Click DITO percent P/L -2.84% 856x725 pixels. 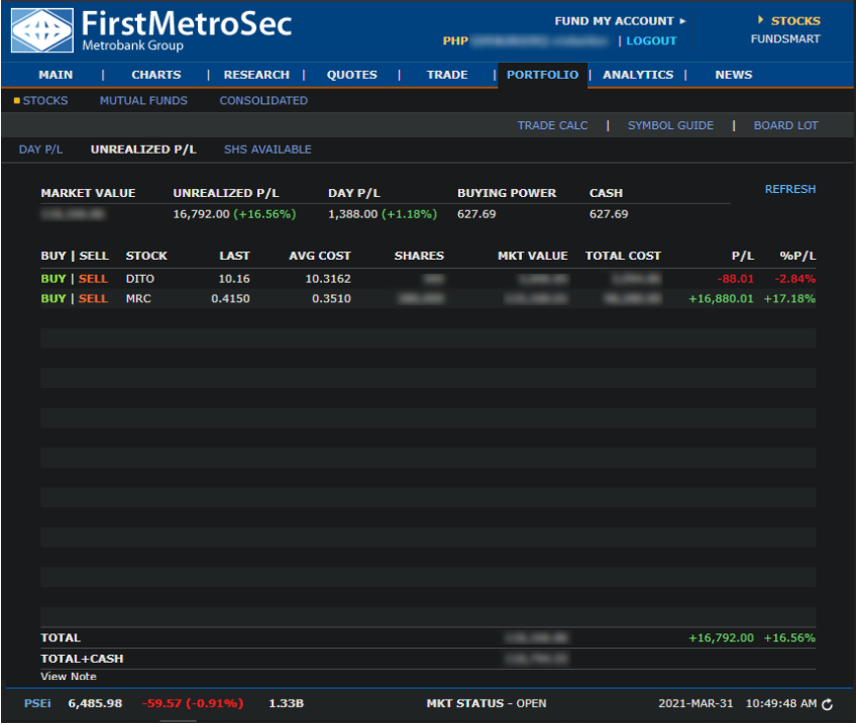795,279
